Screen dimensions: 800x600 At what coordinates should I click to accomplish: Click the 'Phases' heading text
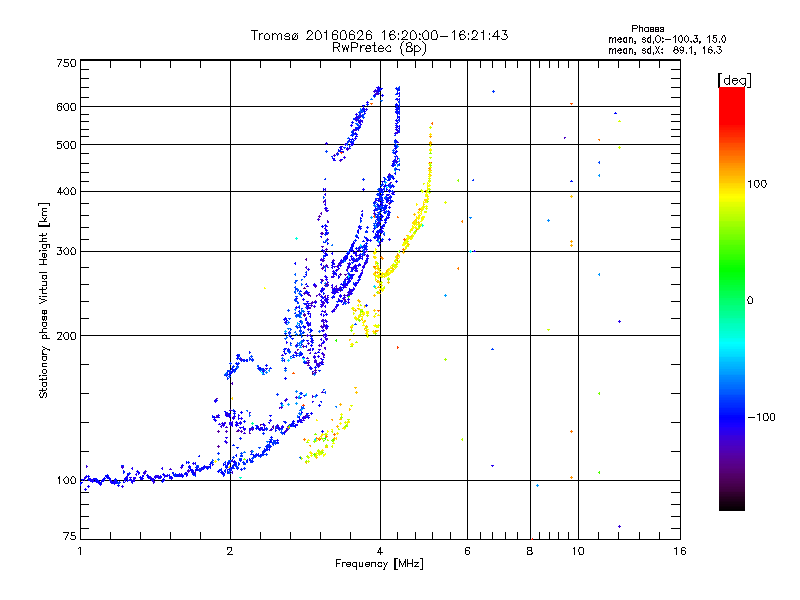point(647,29)
